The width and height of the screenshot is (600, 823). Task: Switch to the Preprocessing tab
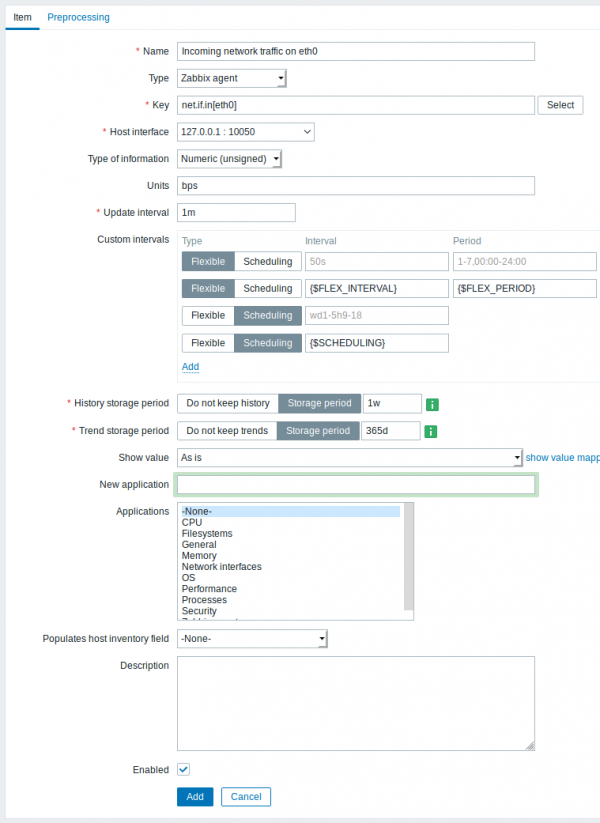[x=78, y=17]
